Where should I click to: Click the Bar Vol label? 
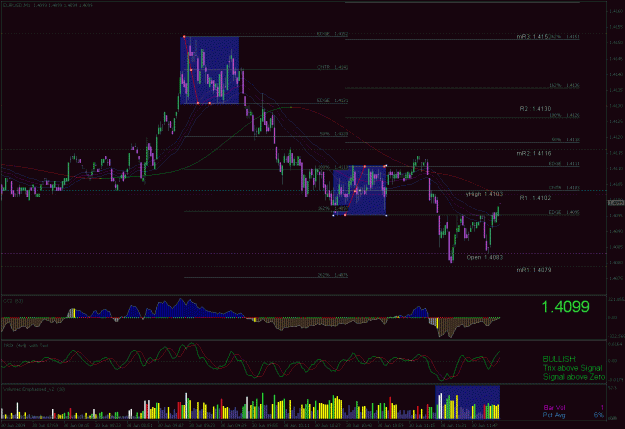point(554,407)
